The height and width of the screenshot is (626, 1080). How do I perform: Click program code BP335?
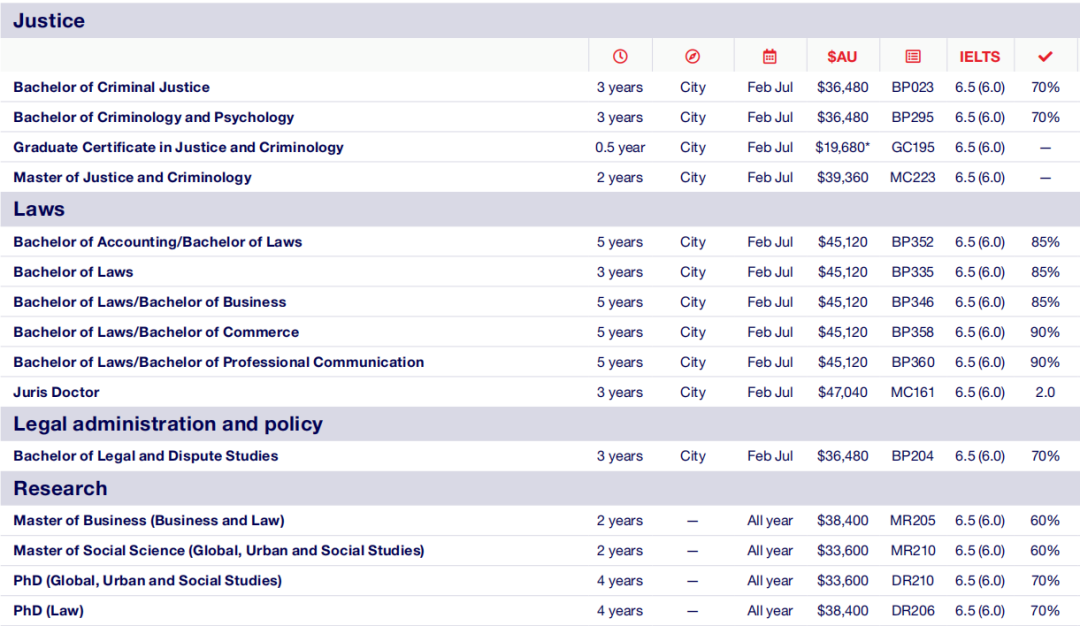(913, 272)
